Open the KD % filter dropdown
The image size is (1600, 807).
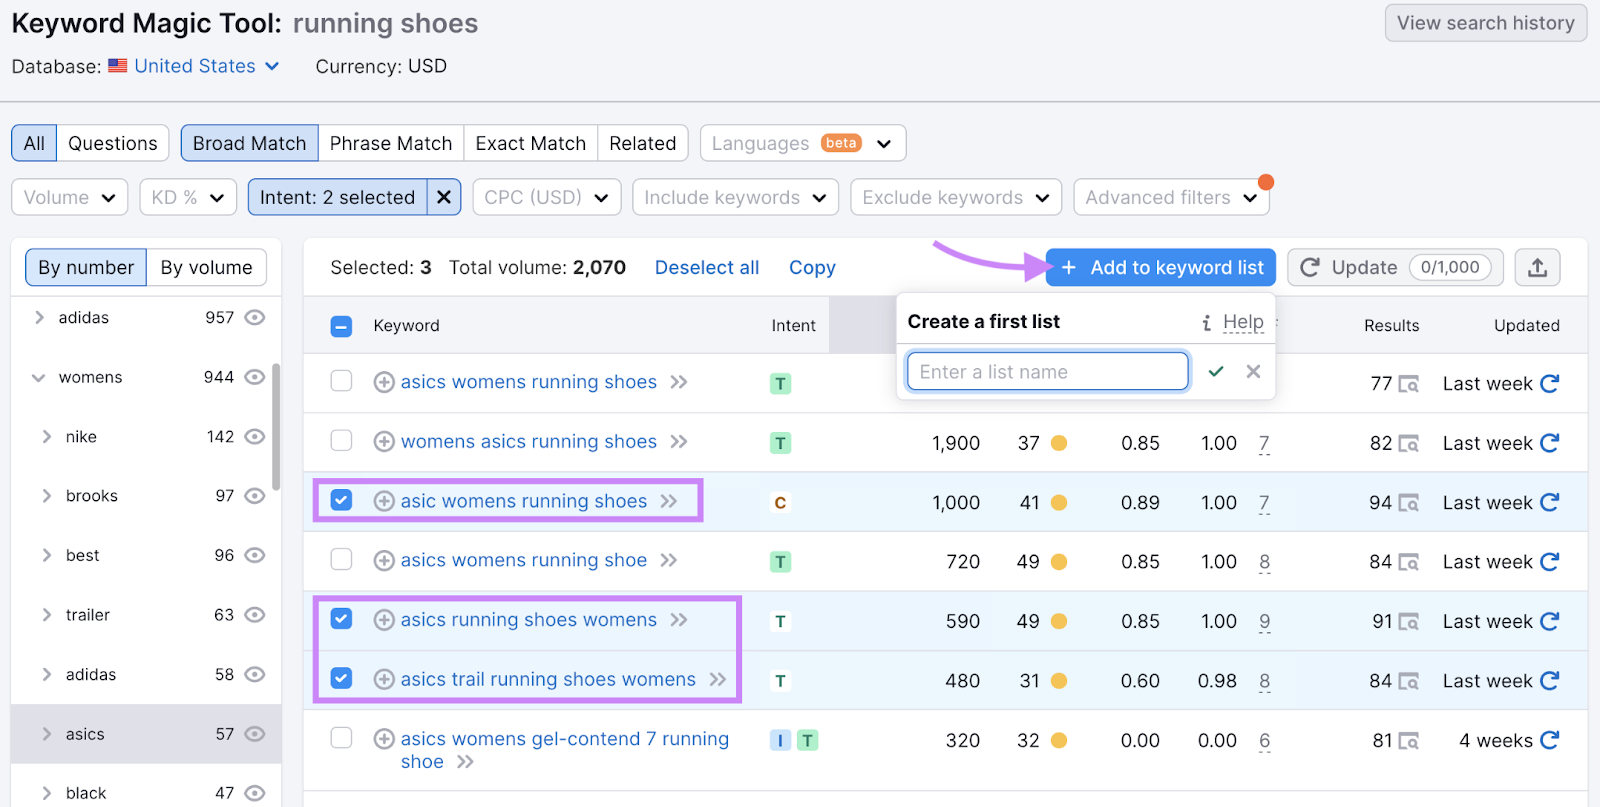[188, 197]
